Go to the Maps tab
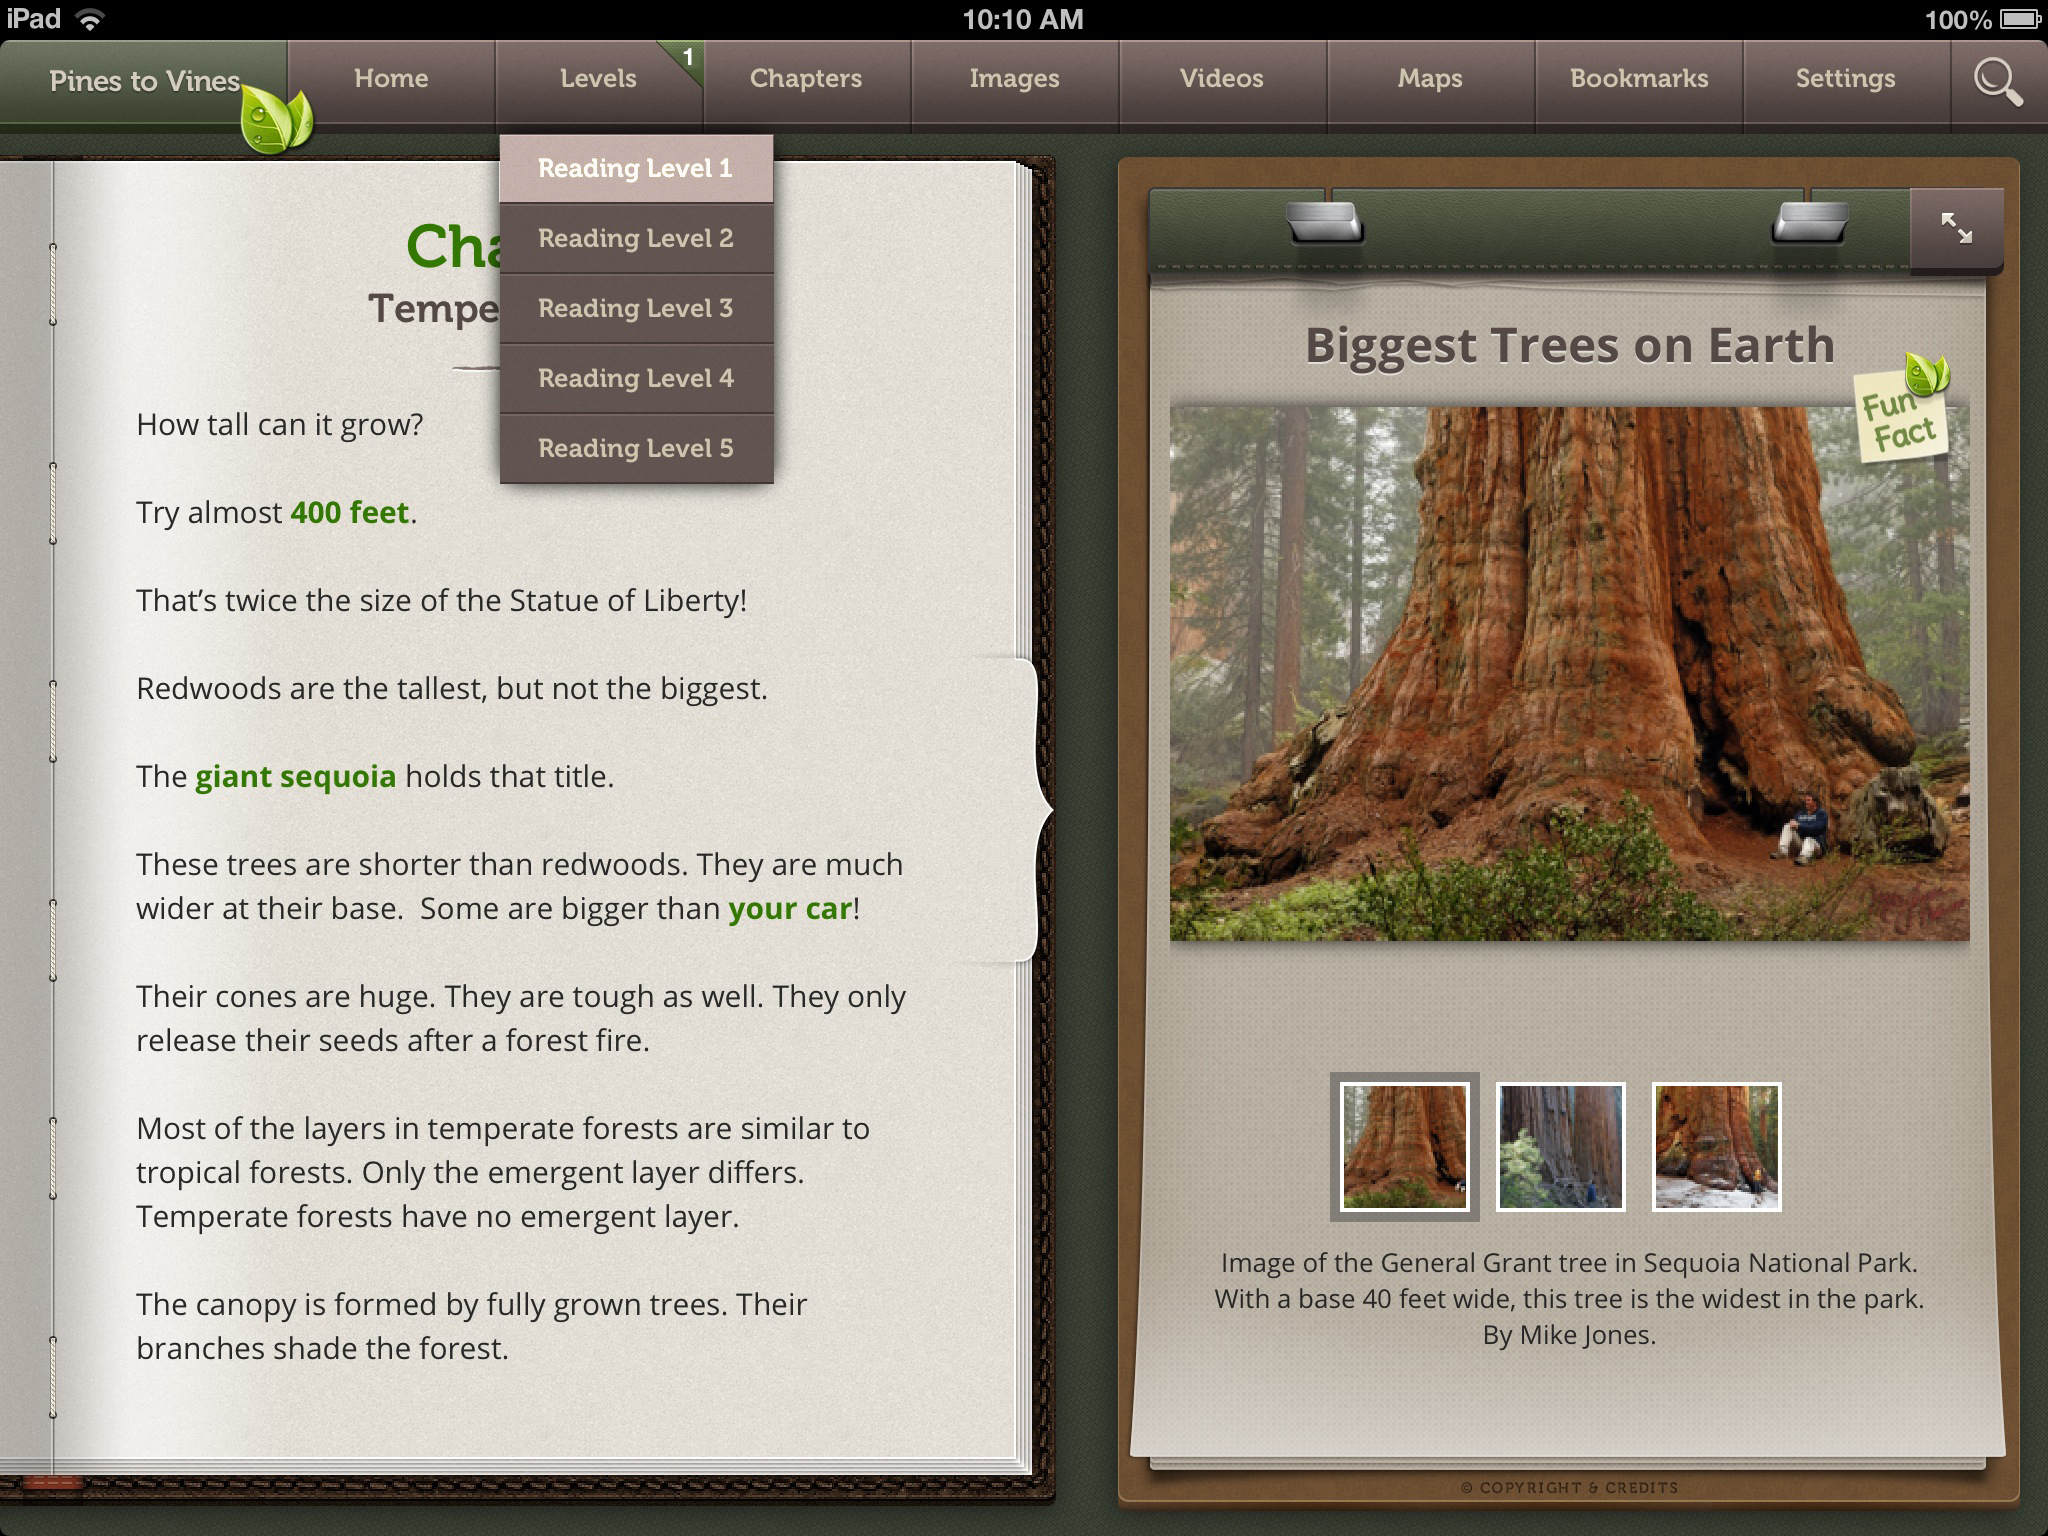This screenshot has width=2048, height=1536. (1430, 79)
